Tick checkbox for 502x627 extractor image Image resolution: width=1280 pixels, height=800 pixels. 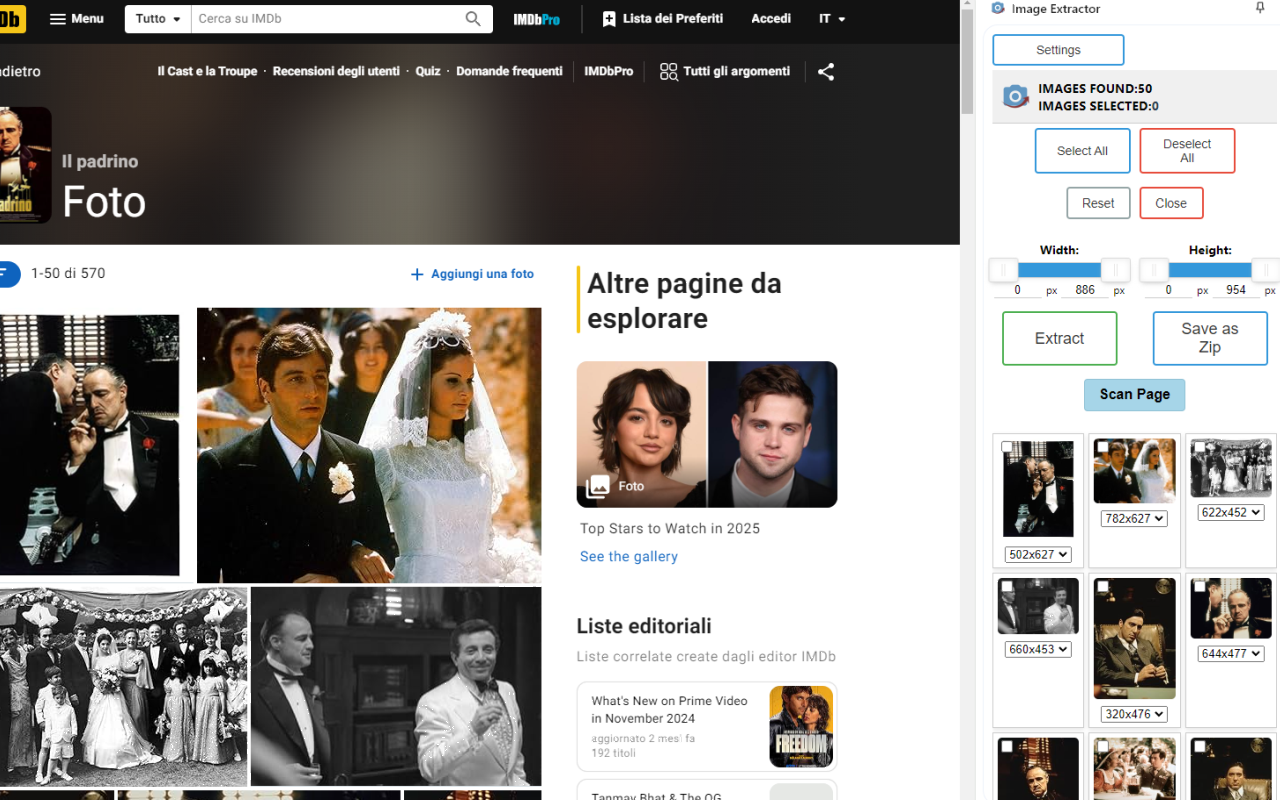[x=1007, y=447]
